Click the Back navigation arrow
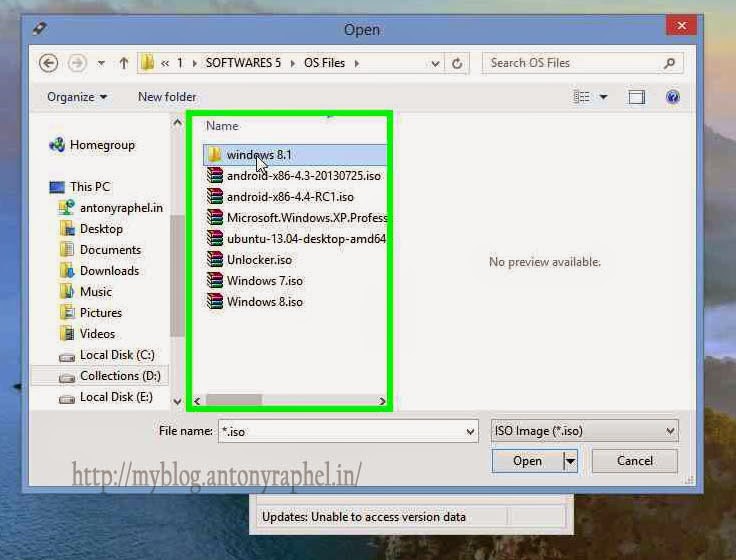The height and width of the screenshot is (560, 736). pos(48,63)
